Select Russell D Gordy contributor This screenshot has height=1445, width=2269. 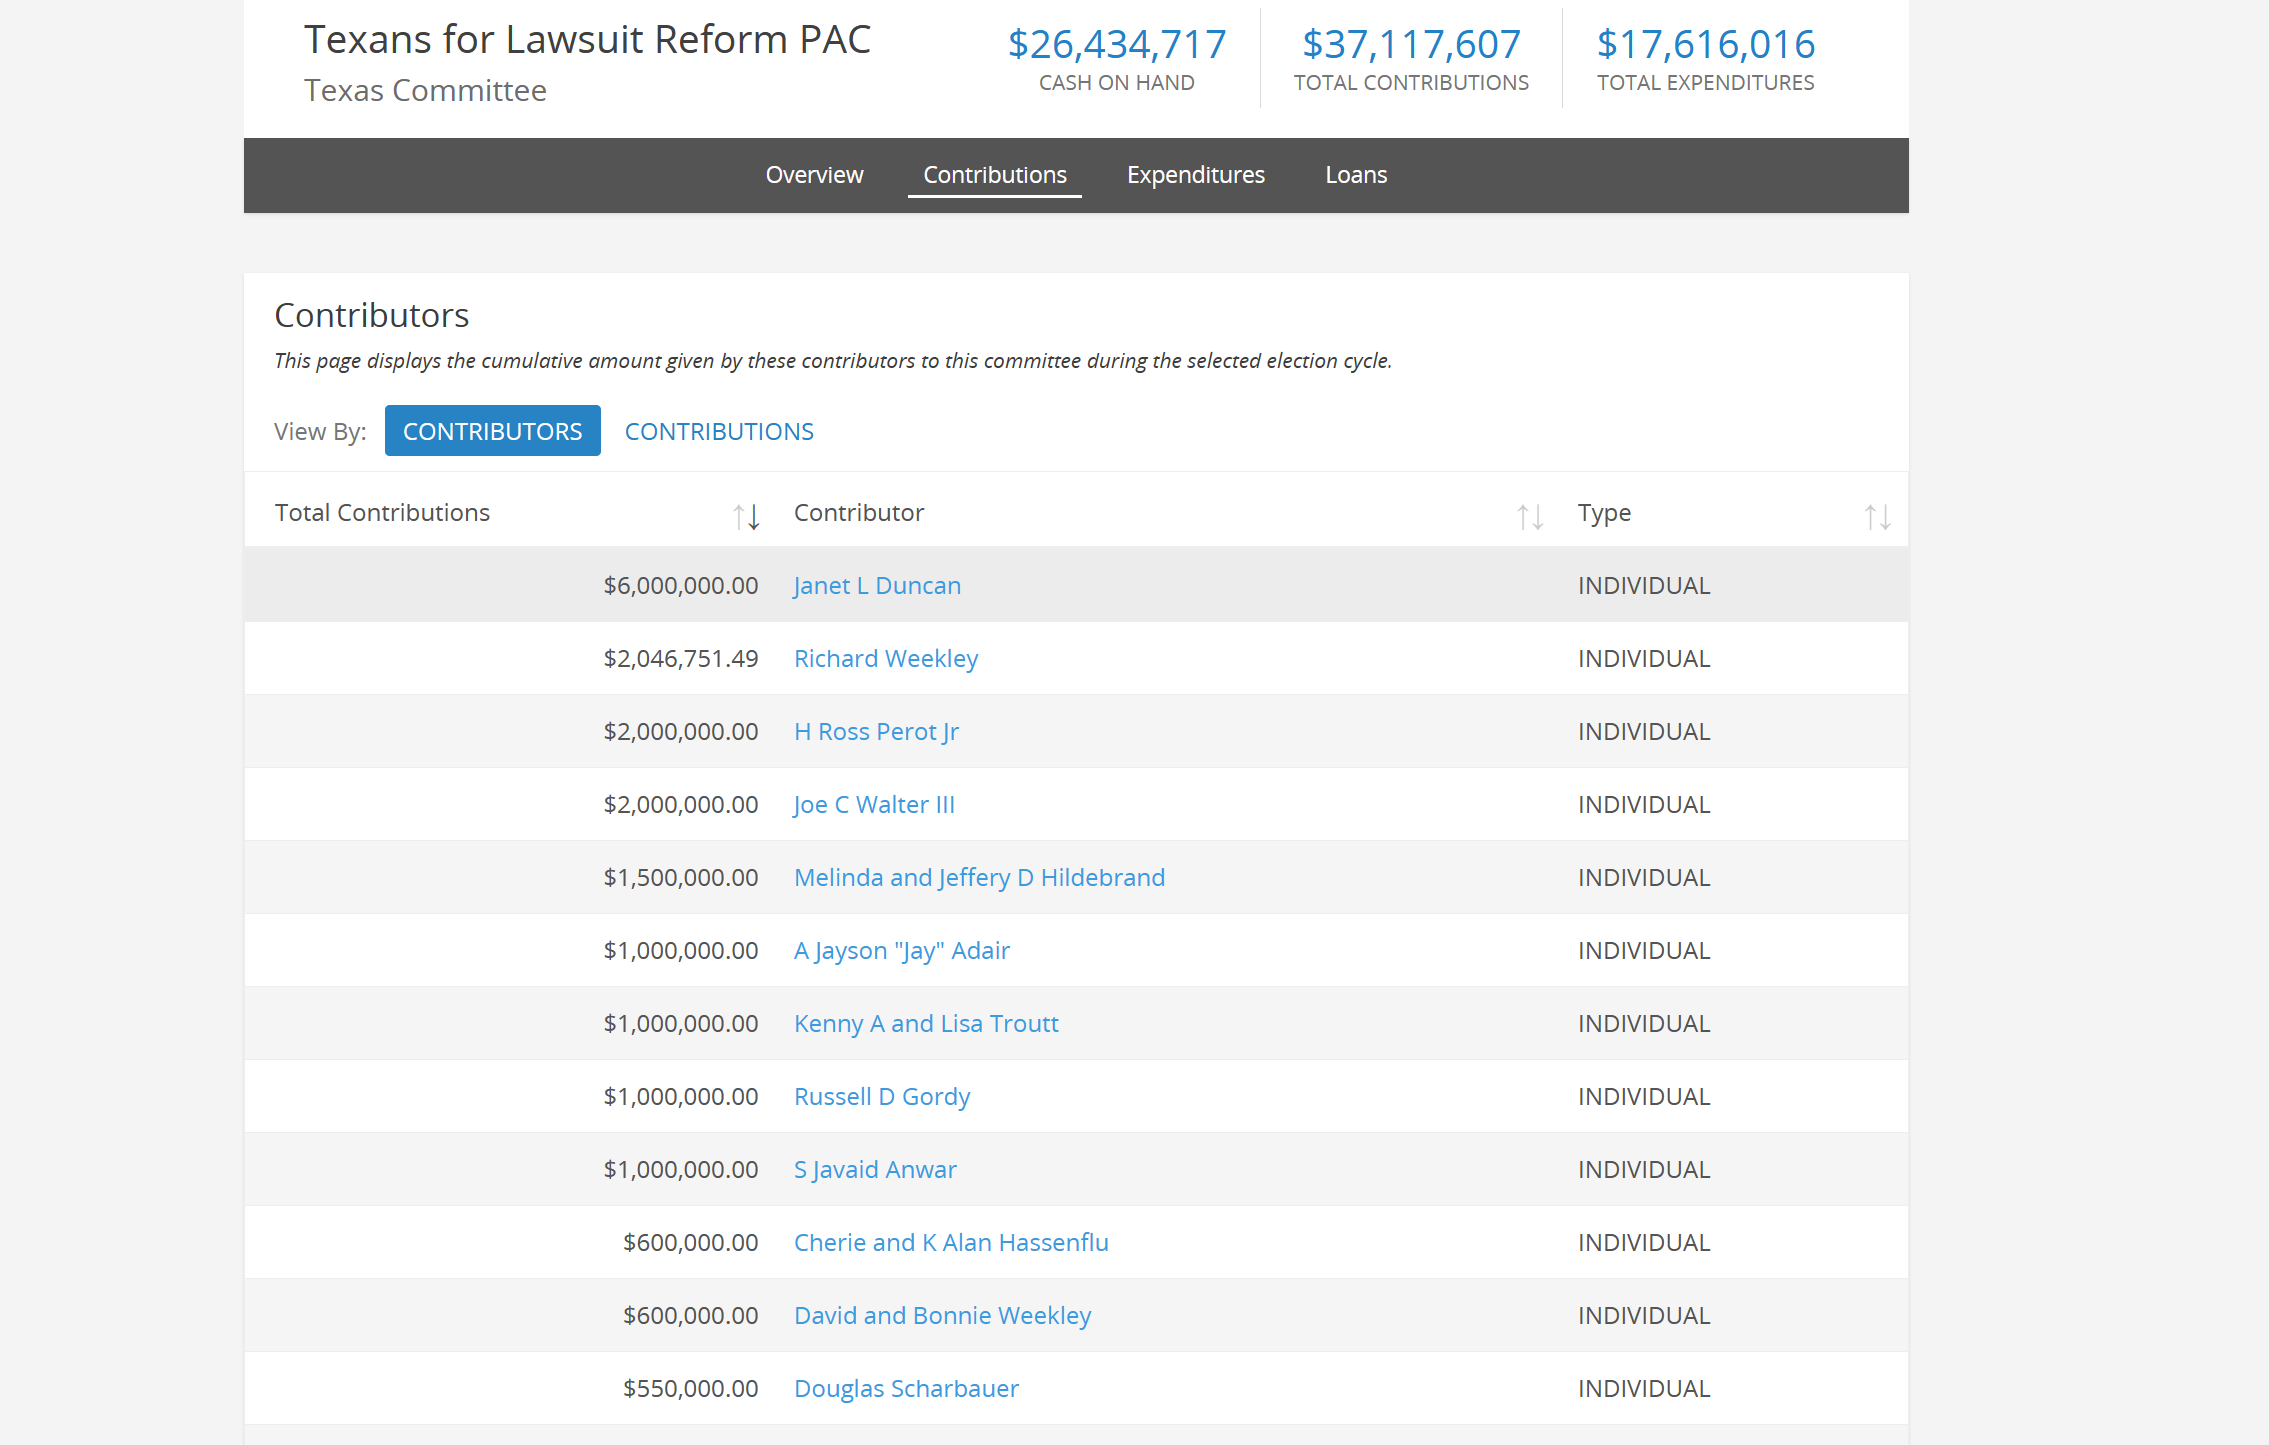(881, 1096)
